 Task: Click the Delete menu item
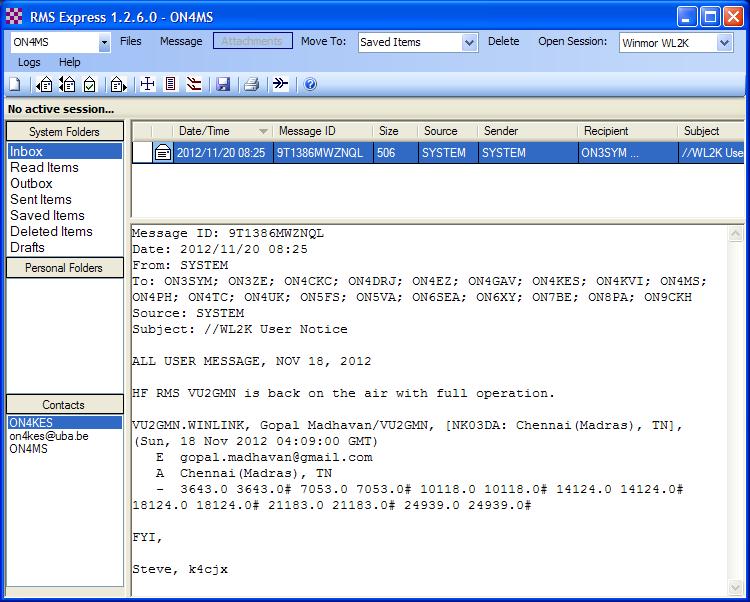[x=504, y=41]
